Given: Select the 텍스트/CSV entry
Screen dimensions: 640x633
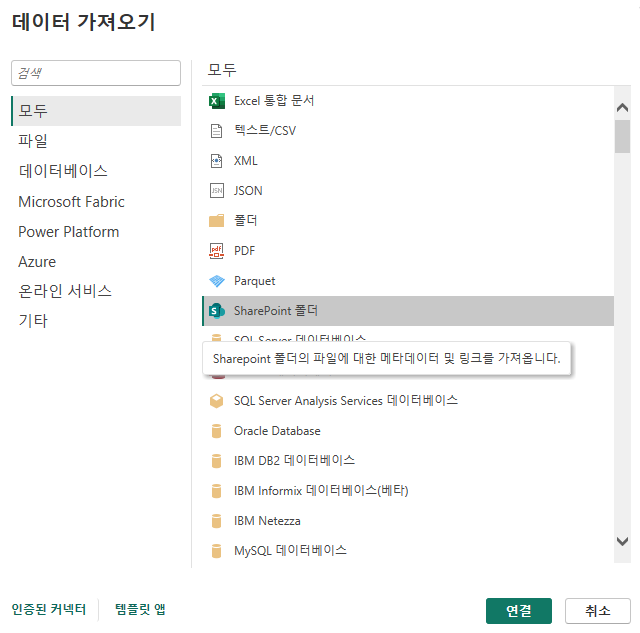Looking at the screenshot, I should [265, 131].
